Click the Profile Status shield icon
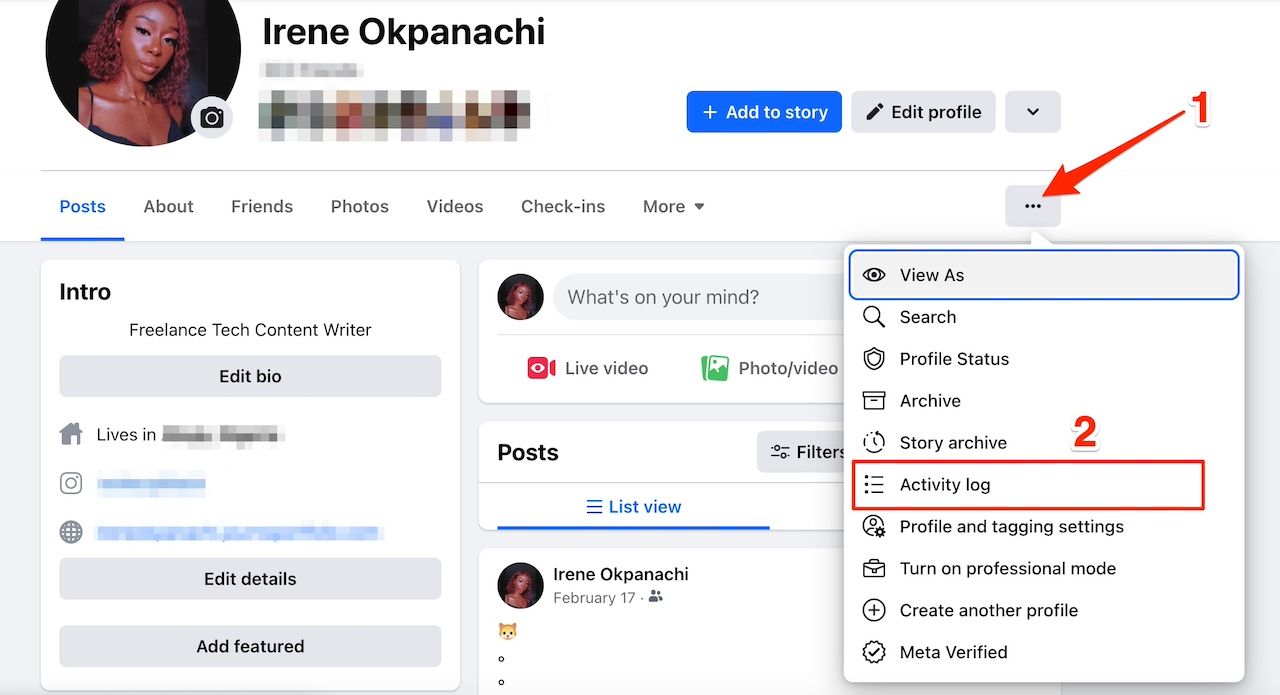This screenshot has height=695, width=1280. tap(875, 359)
